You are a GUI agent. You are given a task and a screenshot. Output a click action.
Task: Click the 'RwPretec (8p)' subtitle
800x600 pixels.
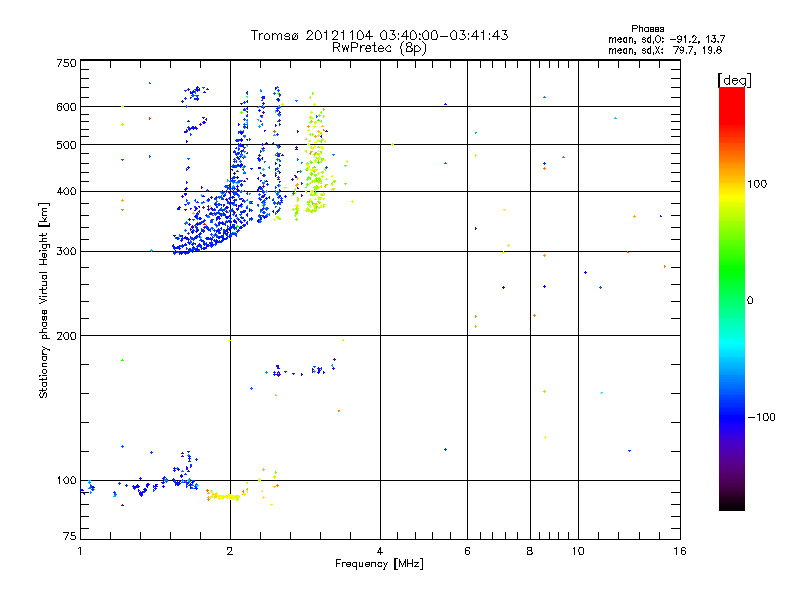379,48
